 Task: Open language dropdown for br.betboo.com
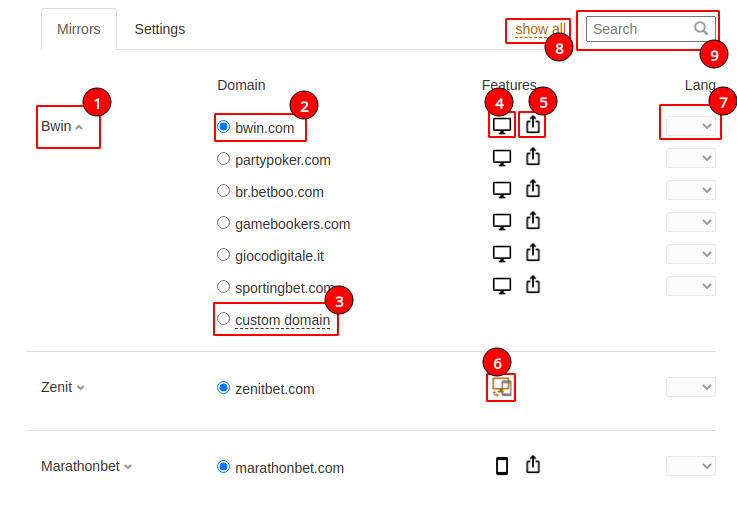[x=690, y=190]
